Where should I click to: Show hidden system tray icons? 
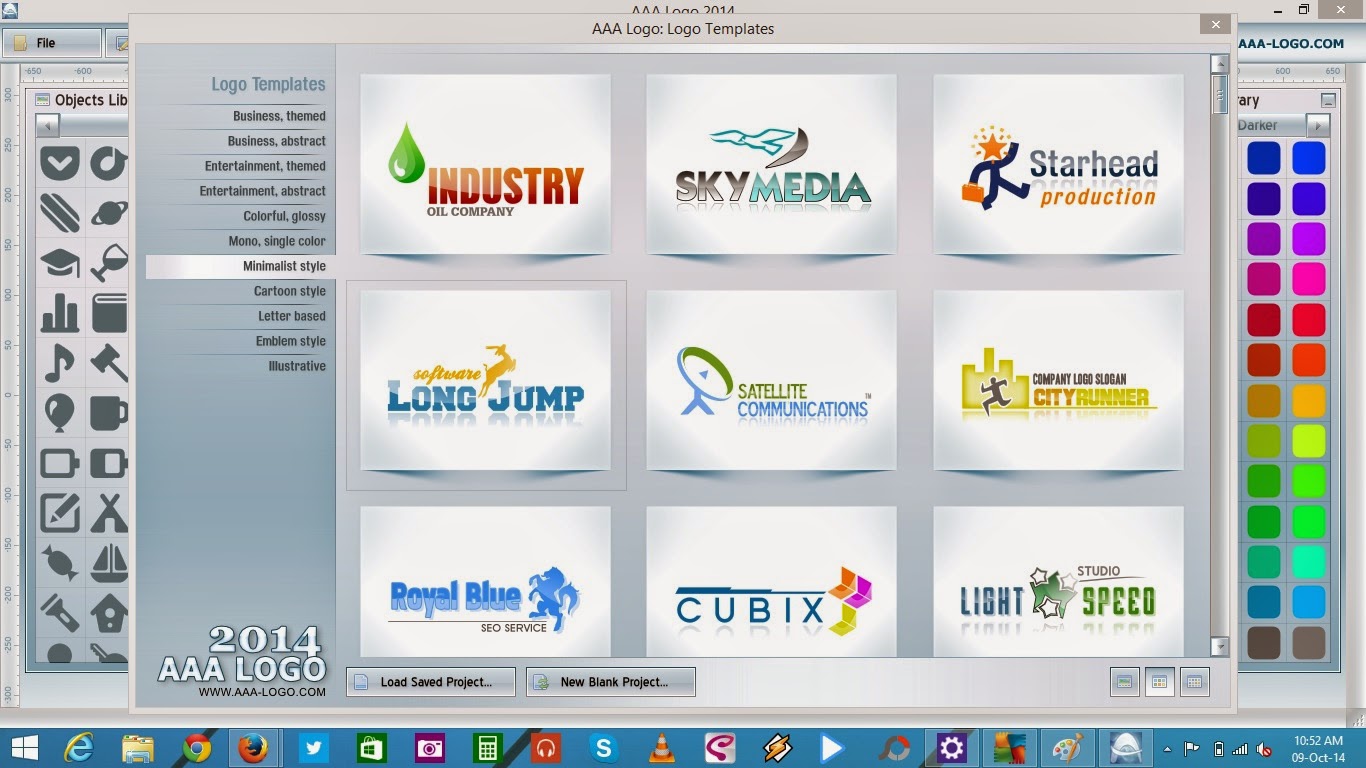tap(1167, 748)
